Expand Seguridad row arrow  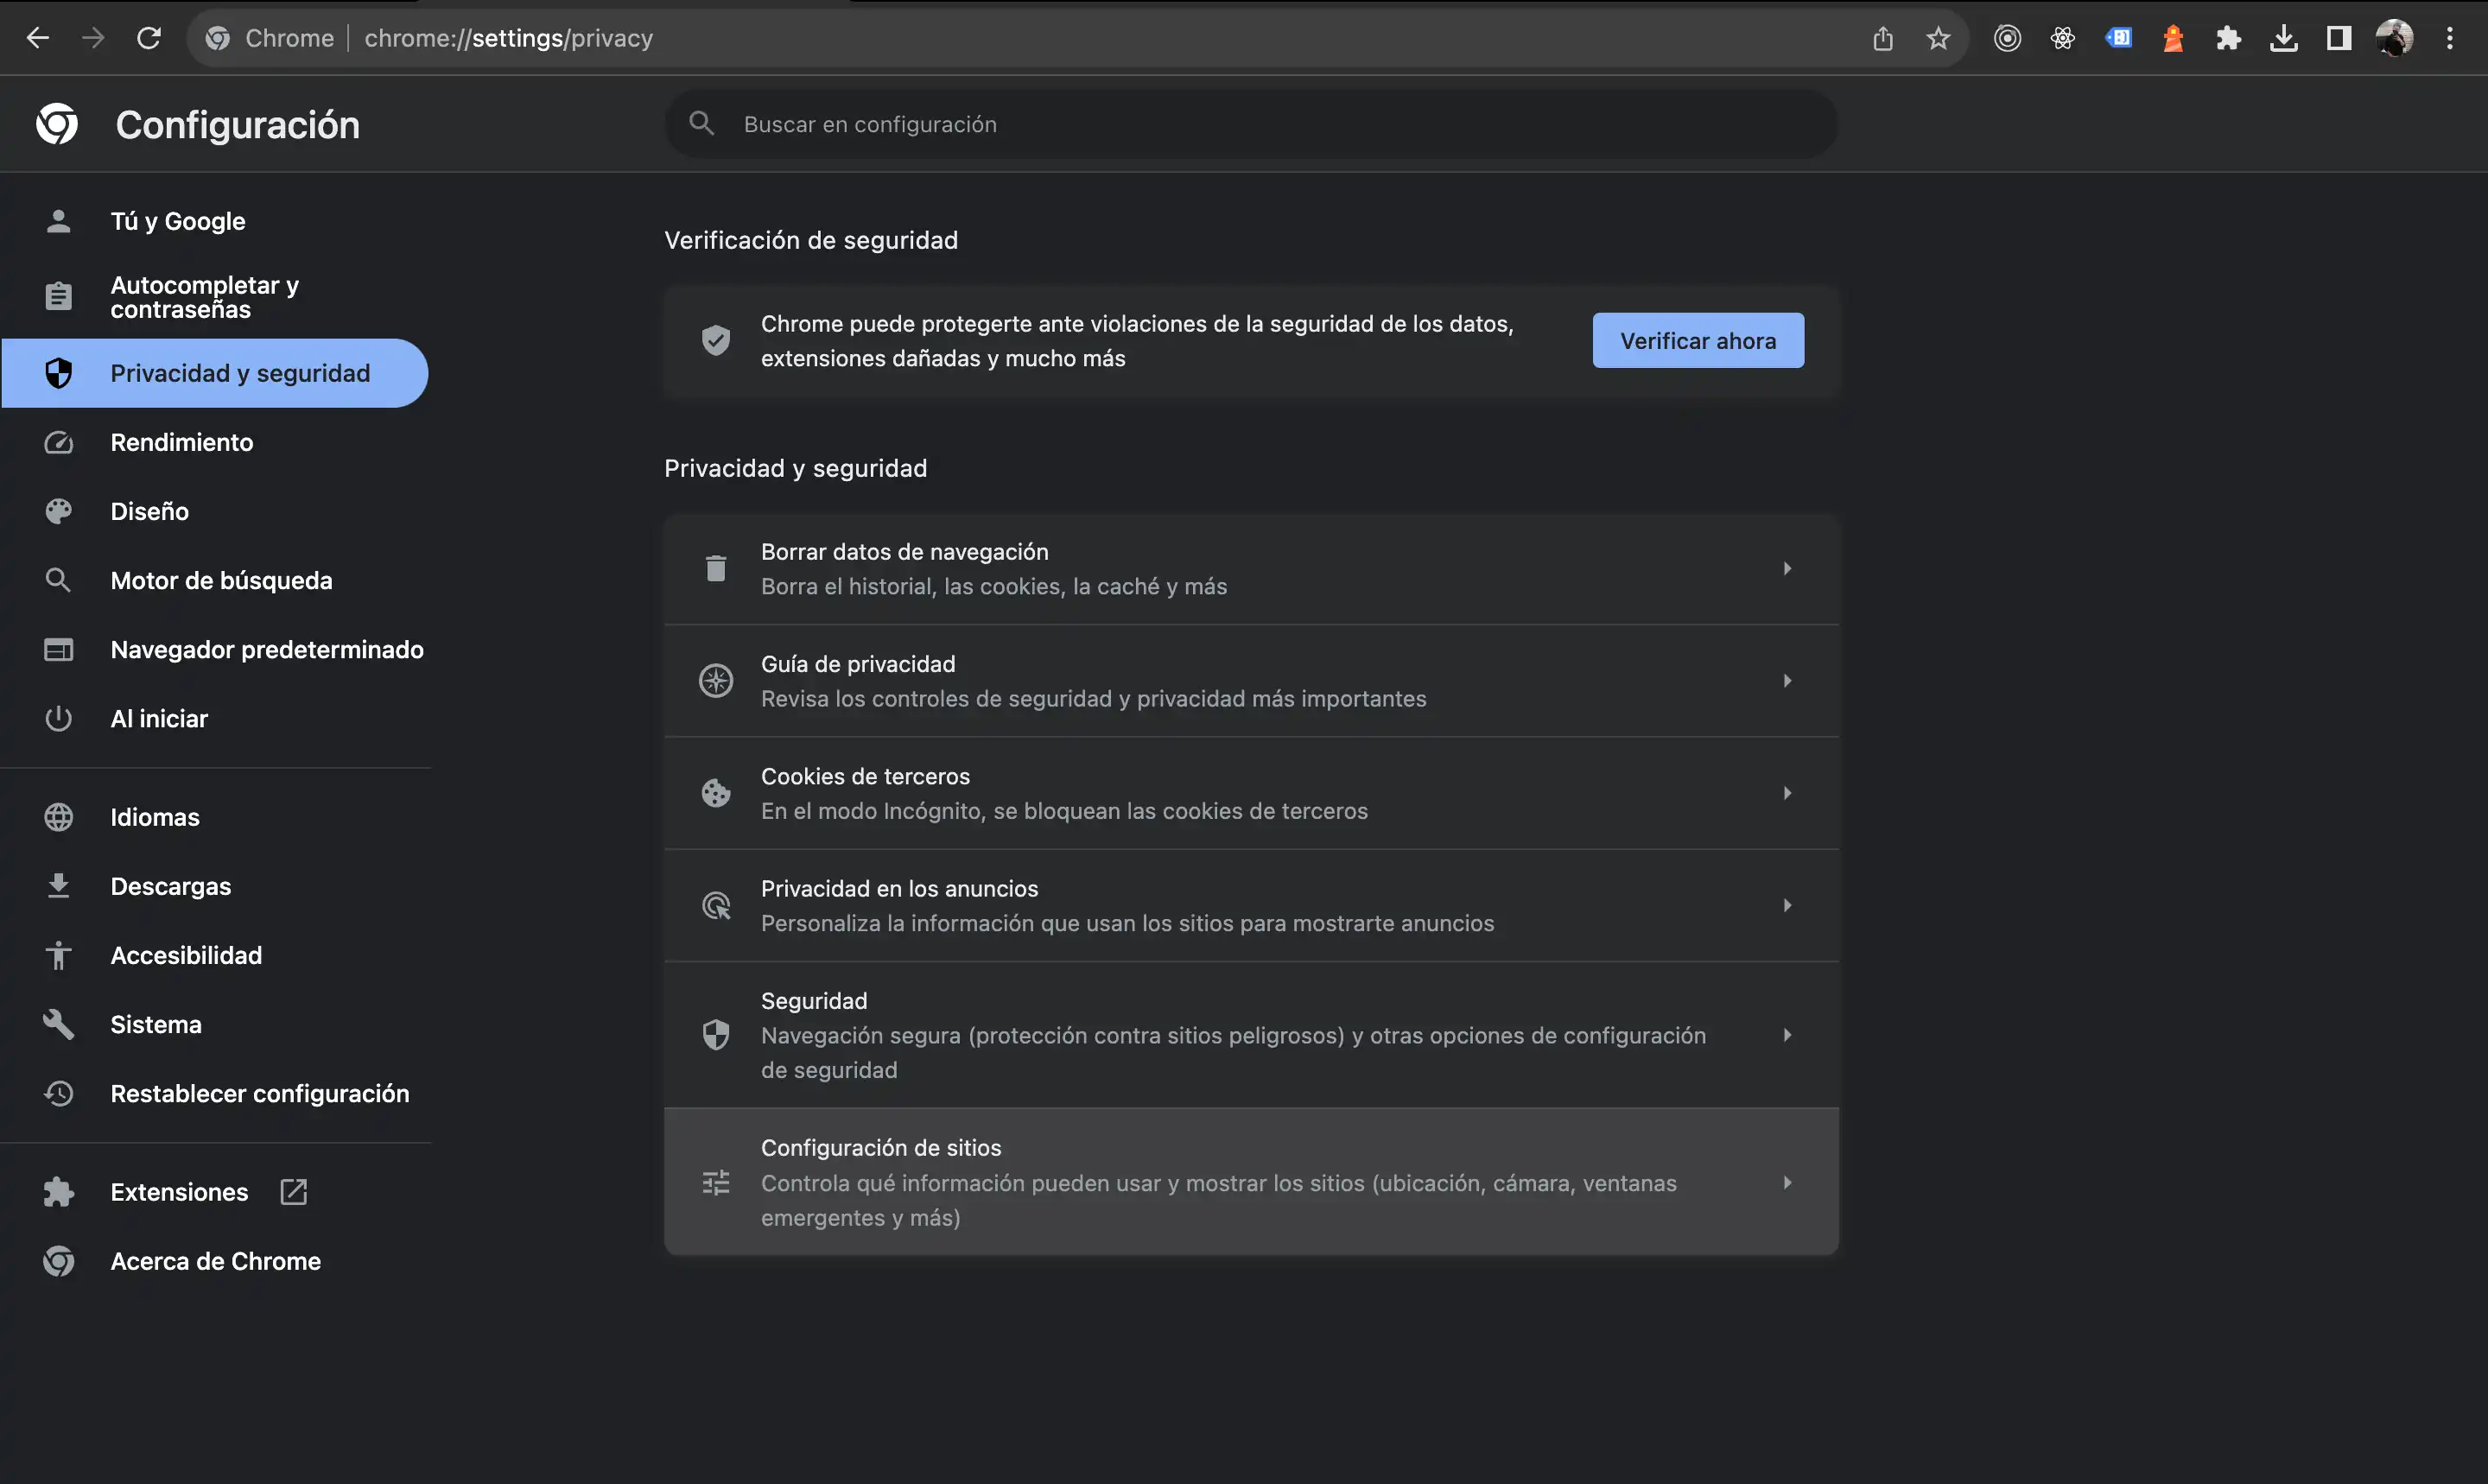point(1786,1035)
